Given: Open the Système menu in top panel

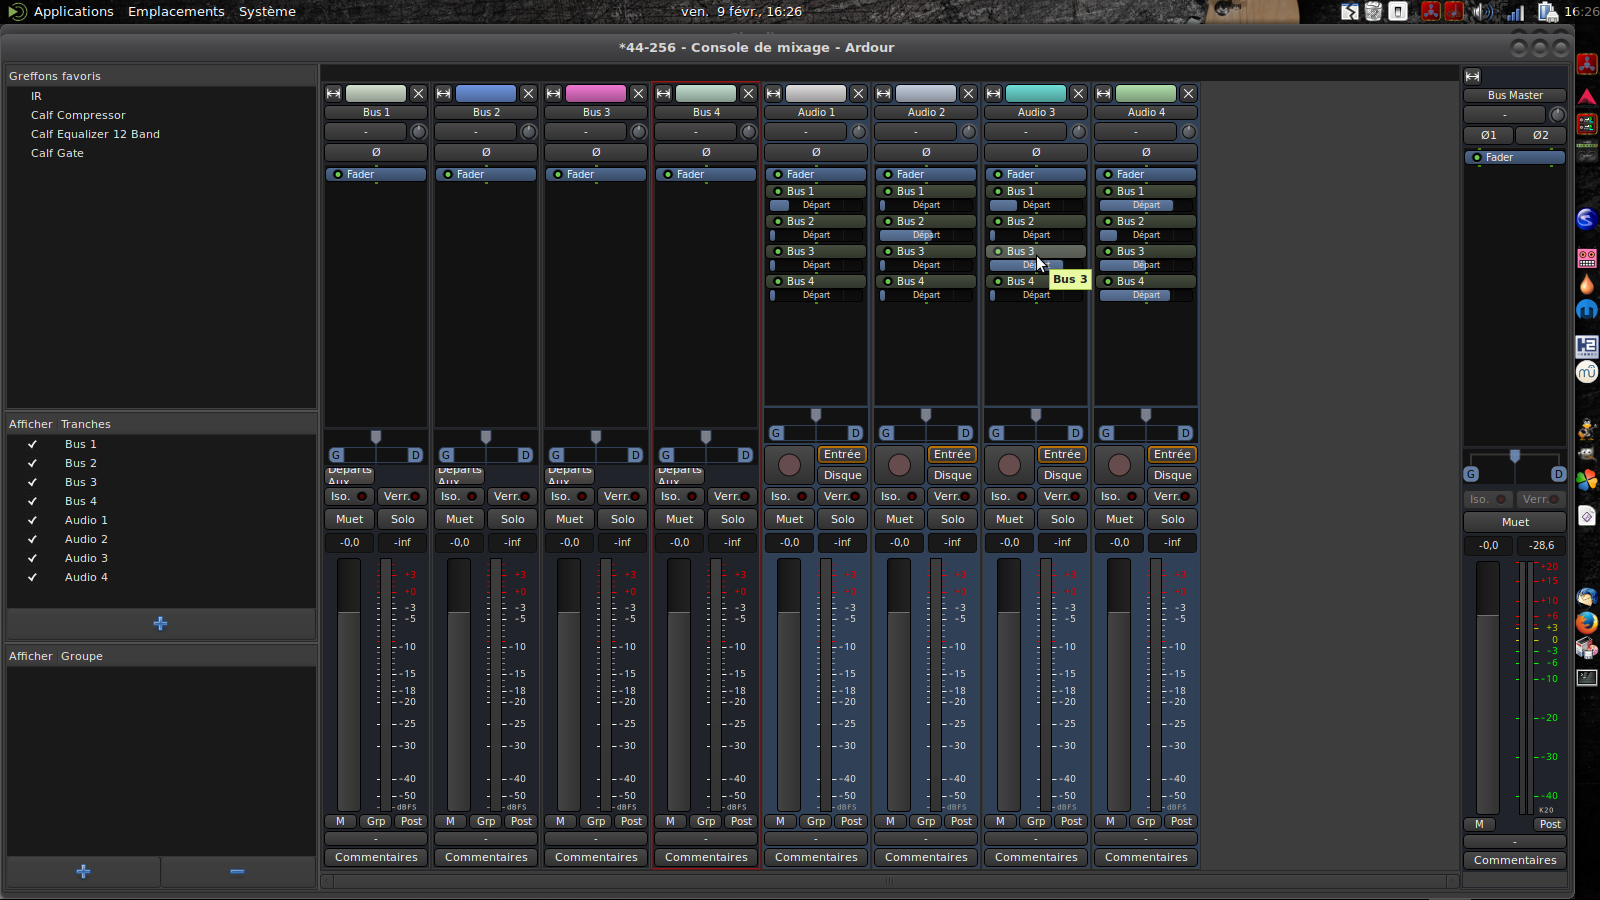Looking at the screenshot, I should [267, 11].
